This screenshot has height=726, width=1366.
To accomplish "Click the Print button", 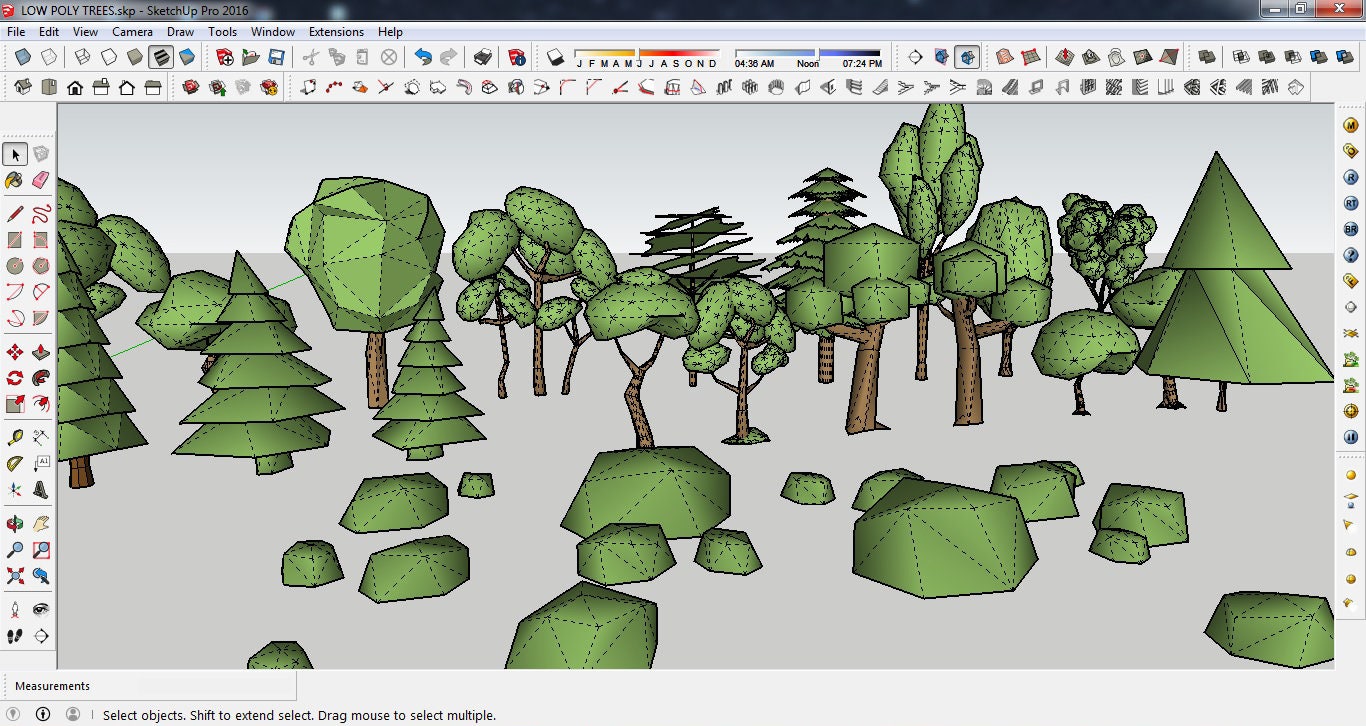I will pos(483,57).
